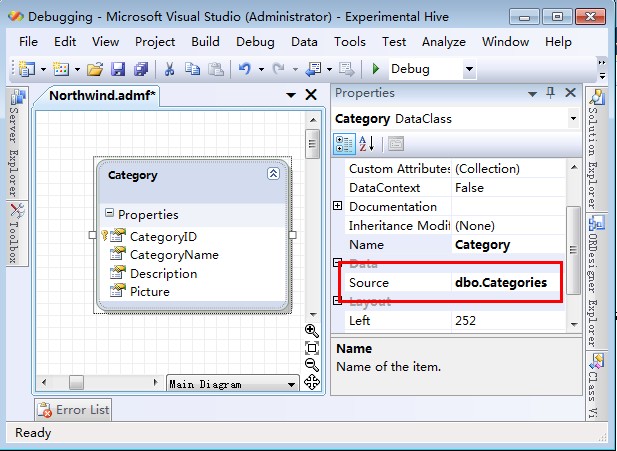This screenshot has height=451, width=617.
Task: Open the Debug menu
Action: (x=255, y=42)
